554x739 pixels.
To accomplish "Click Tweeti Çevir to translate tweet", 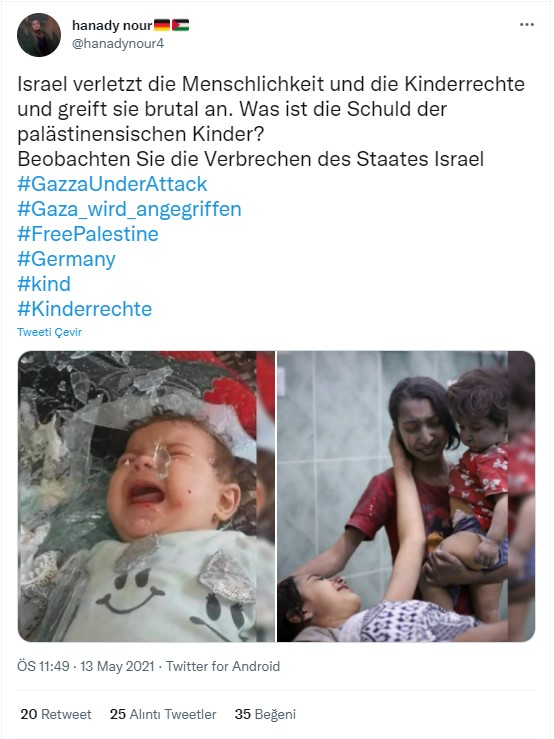I will click(50, 332).
